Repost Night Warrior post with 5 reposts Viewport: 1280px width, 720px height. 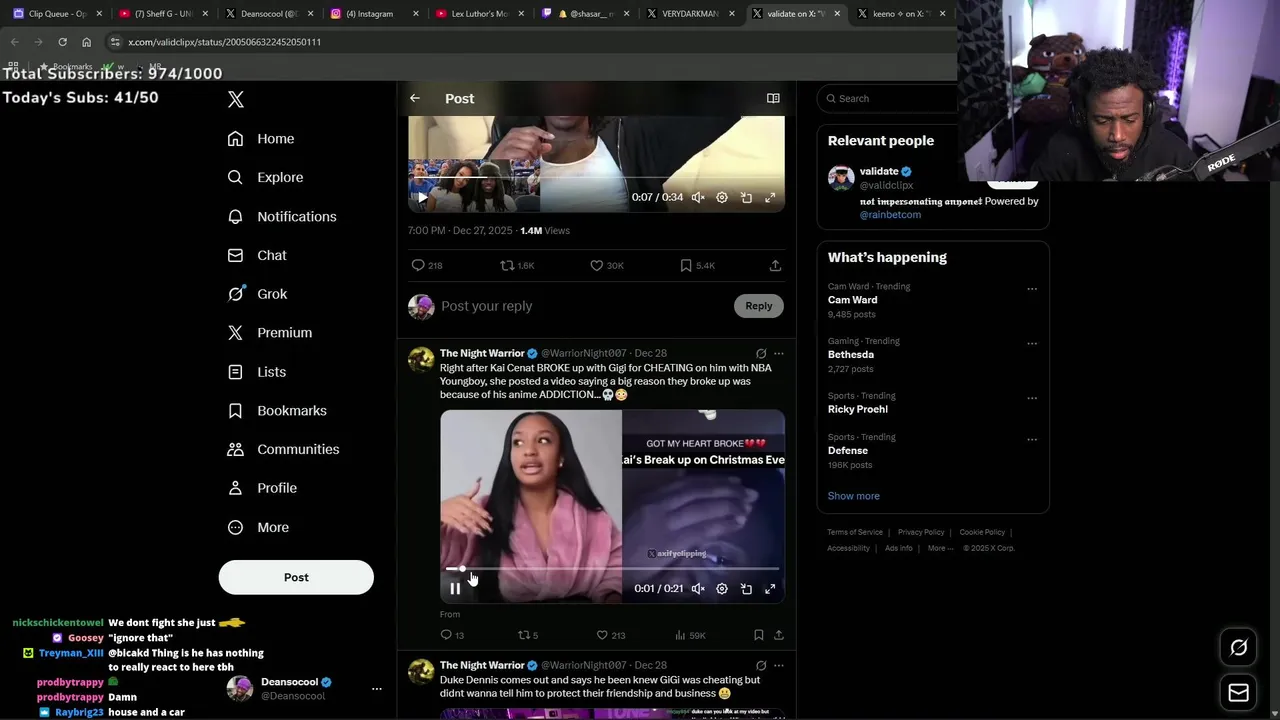click(528, 635)
